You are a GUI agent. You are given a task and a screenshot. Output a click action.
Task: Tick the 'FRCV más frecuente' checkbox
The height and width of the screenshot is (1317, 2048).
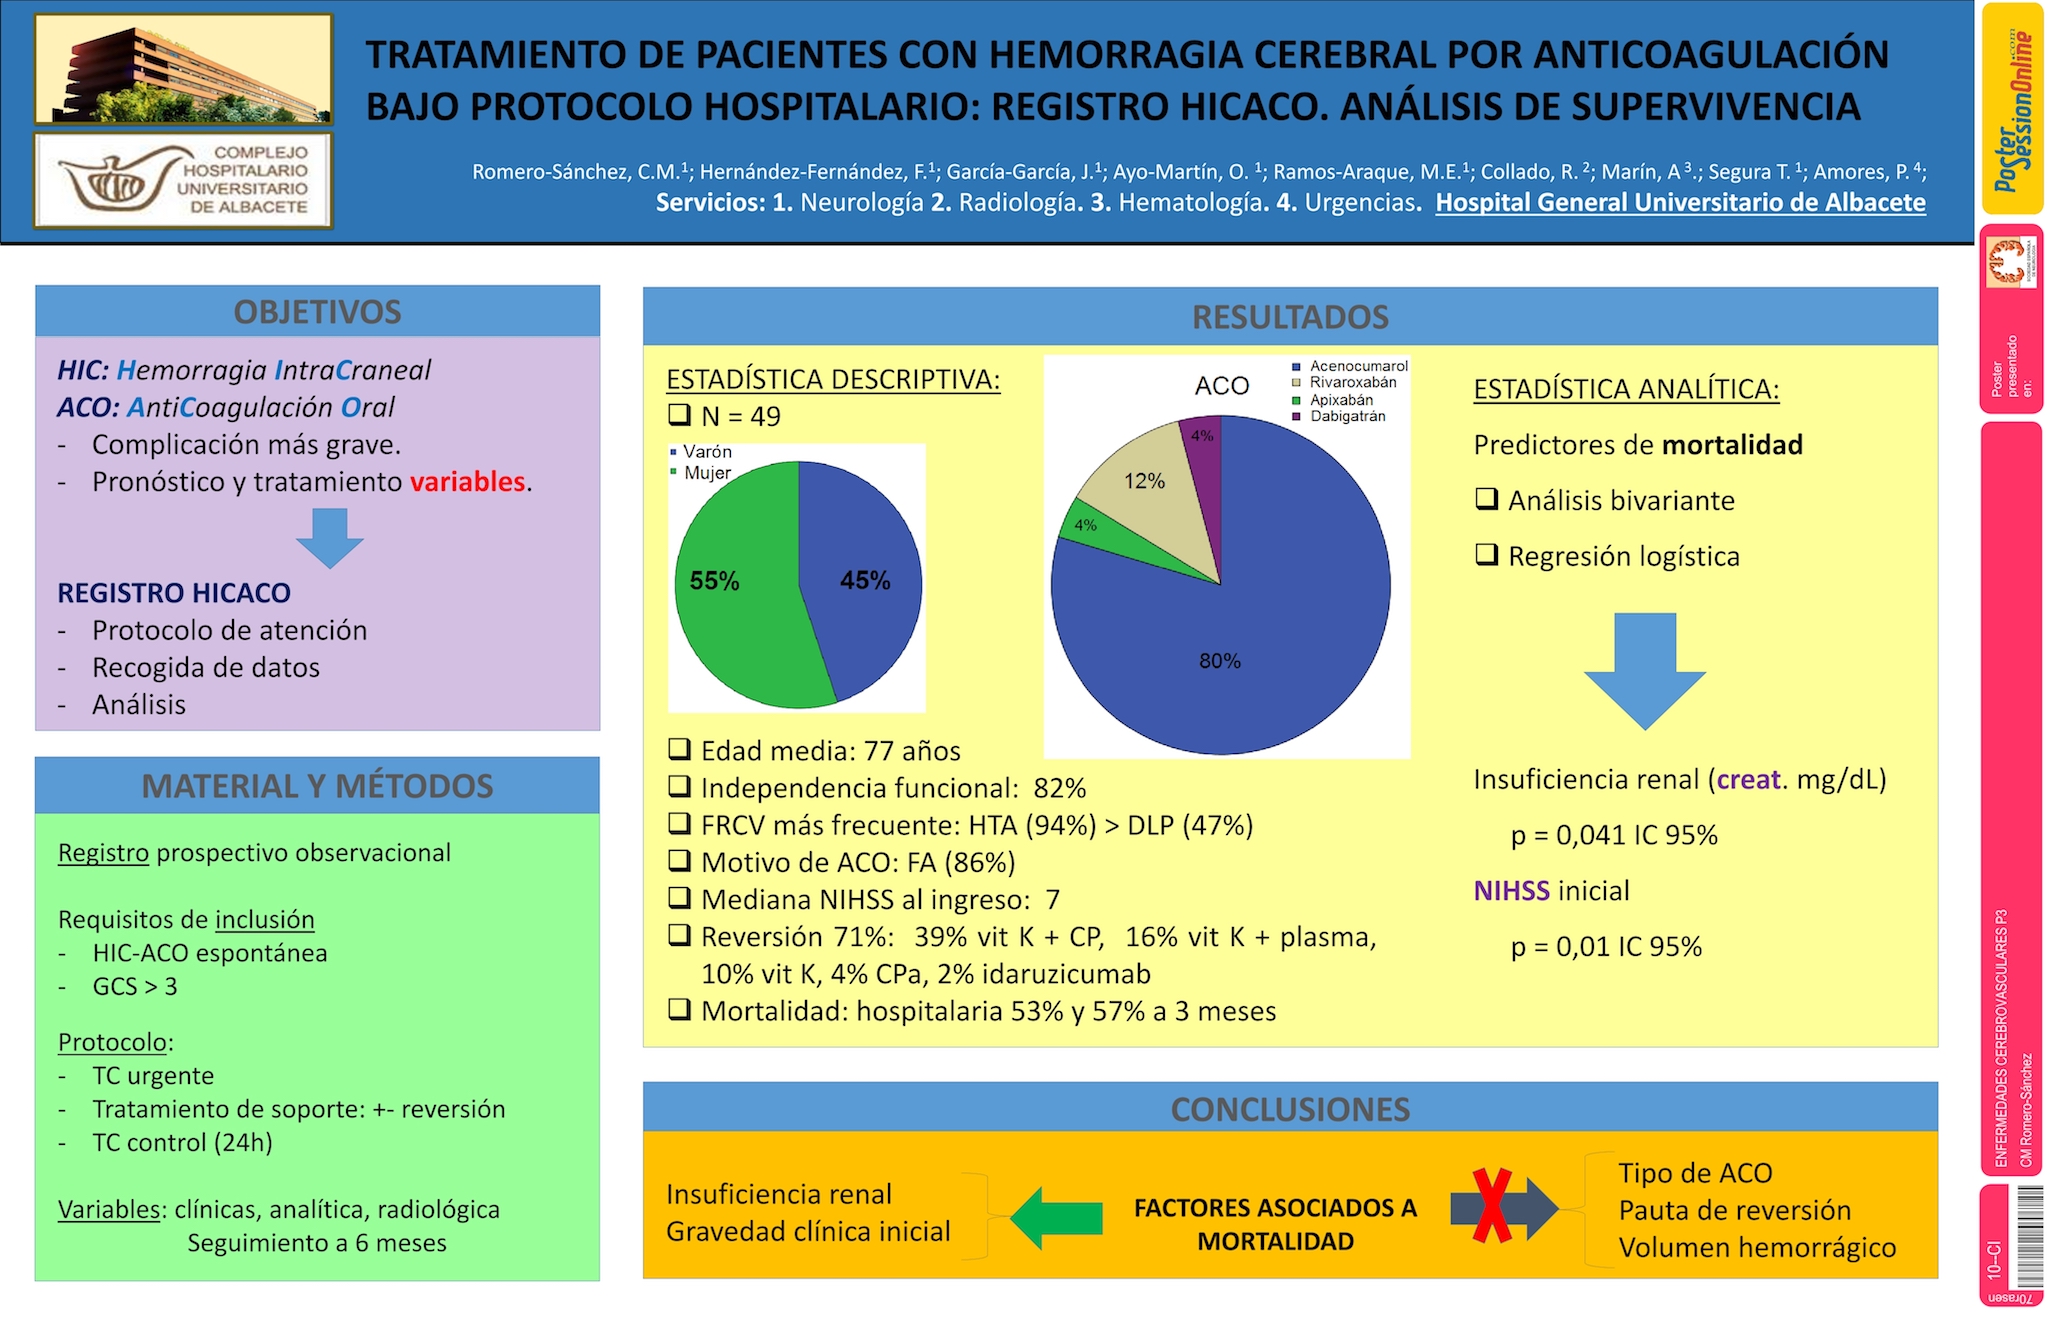(680, 823)
